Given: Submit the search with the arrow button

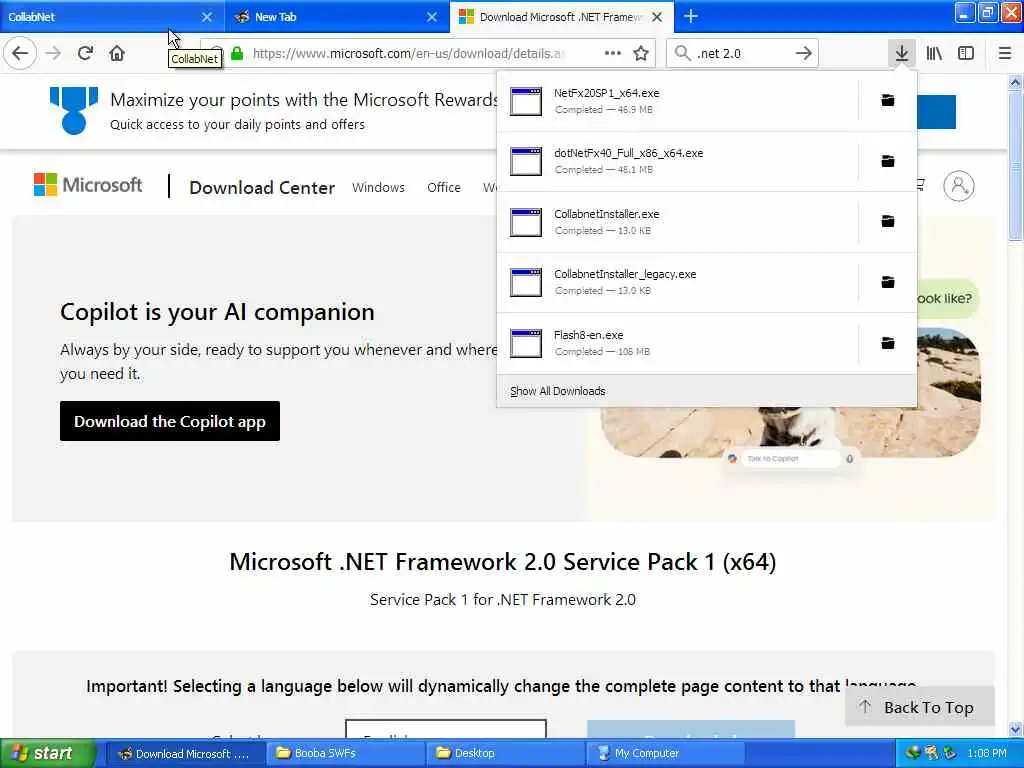Looking at the screenshot, I should click(804, 53).
